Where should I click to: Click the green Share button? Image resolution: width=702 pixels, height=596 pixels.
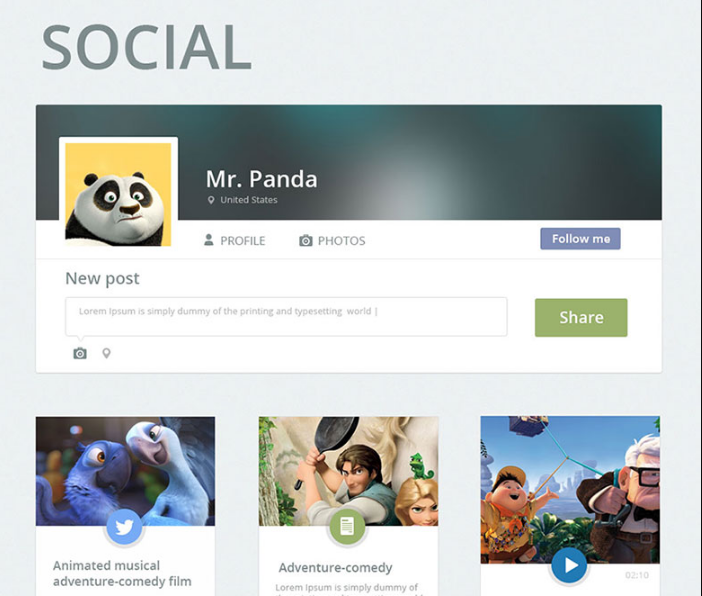point(581,317)
